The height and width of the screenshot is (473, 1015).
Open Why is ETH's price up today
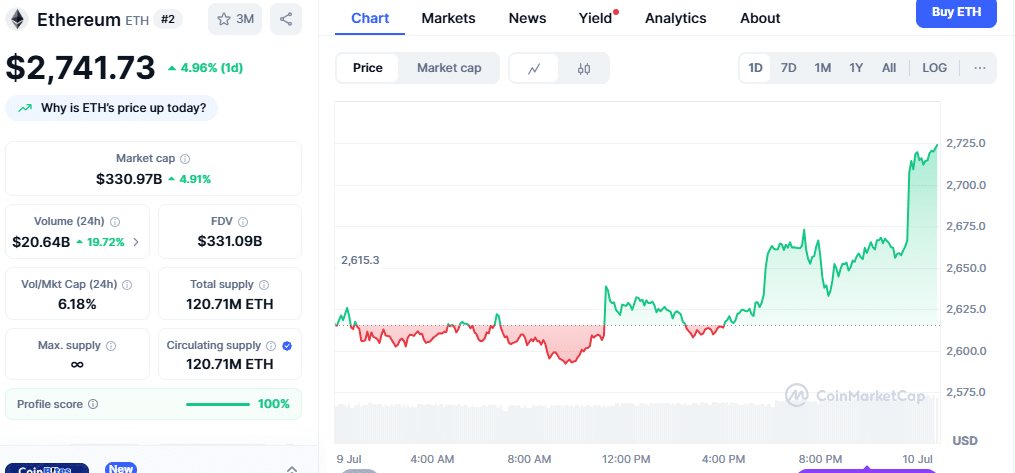tap(111, 108)
